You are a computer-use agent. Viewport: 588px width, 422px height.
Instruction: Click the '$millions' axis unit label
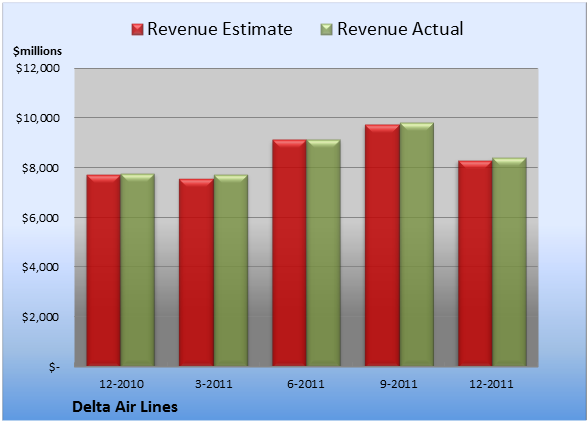[37, 51]
